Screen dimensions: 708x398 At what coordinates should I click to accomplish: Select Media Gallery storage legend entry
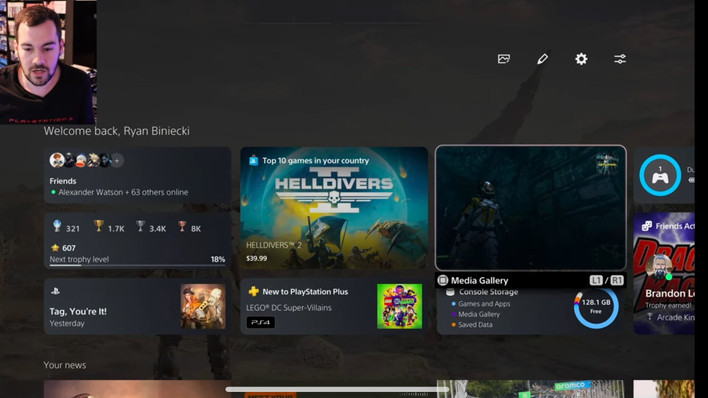[475, 314]
